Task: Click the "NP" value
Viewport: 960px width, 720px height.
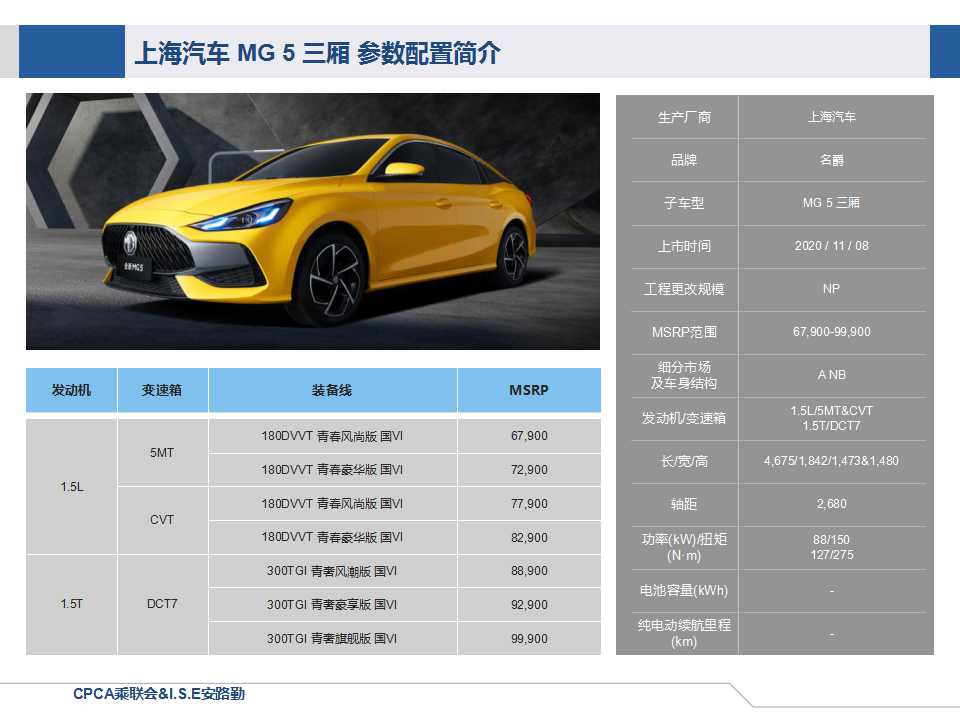Action: tap(831, 289)
